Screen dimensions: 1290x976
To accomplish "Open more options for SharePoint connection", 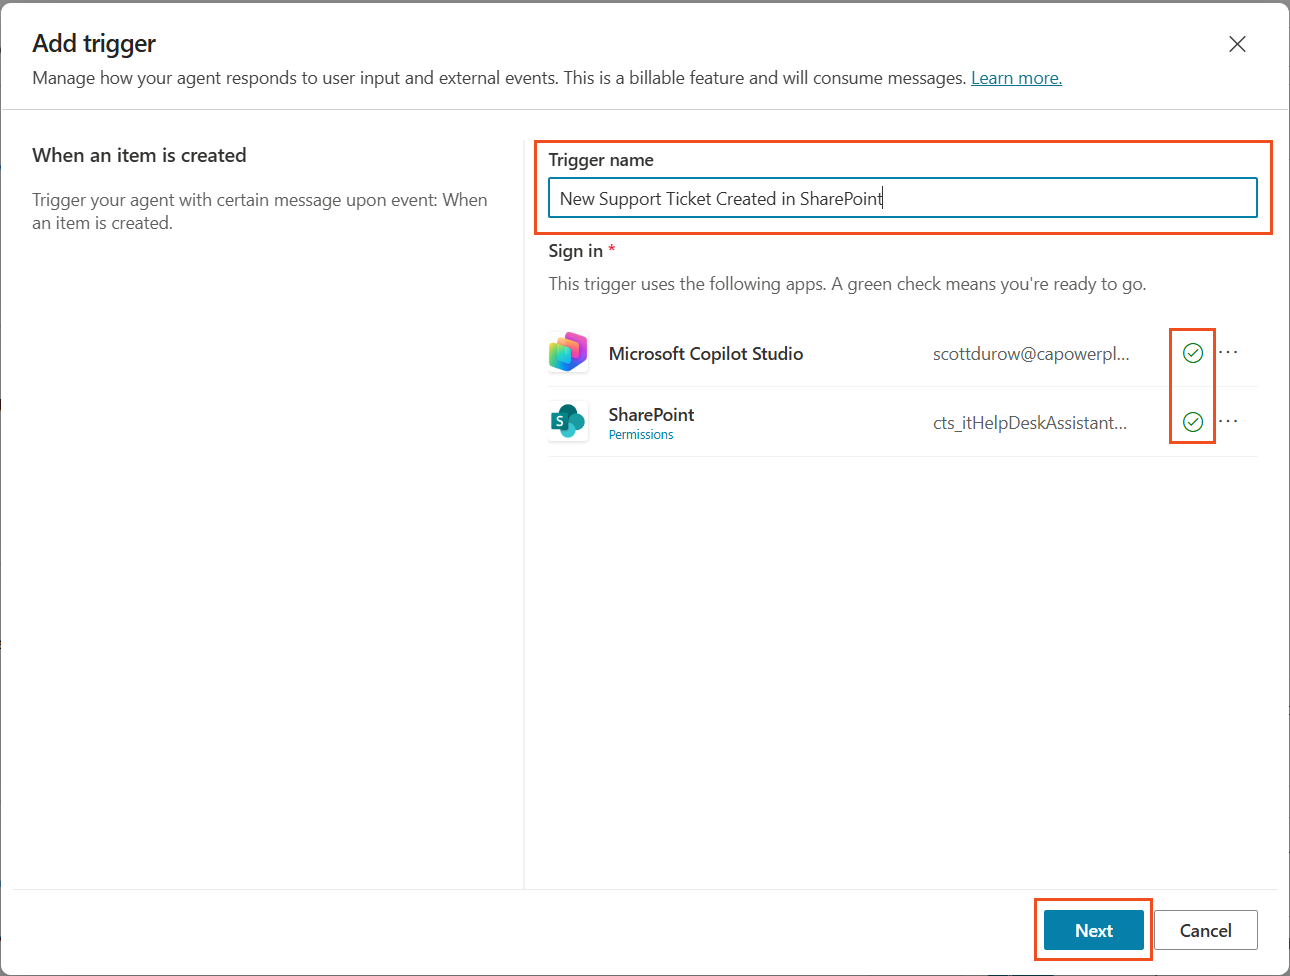I will coord(1228,419).
